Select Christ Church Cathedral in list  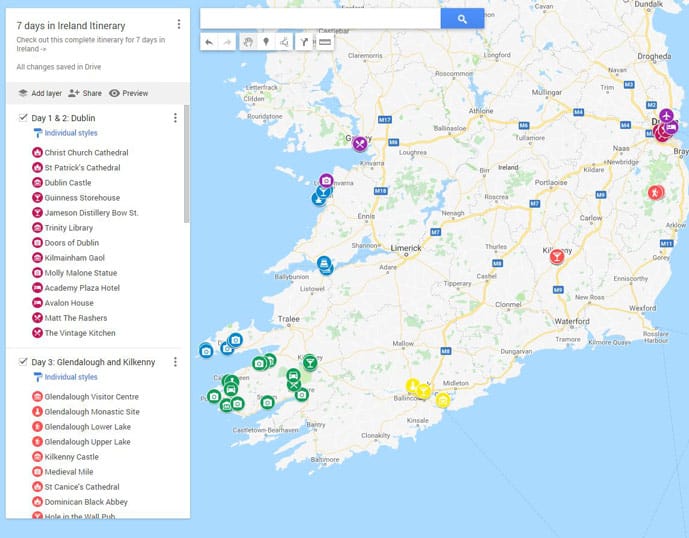pyautogui.click(x=80, y=153)
